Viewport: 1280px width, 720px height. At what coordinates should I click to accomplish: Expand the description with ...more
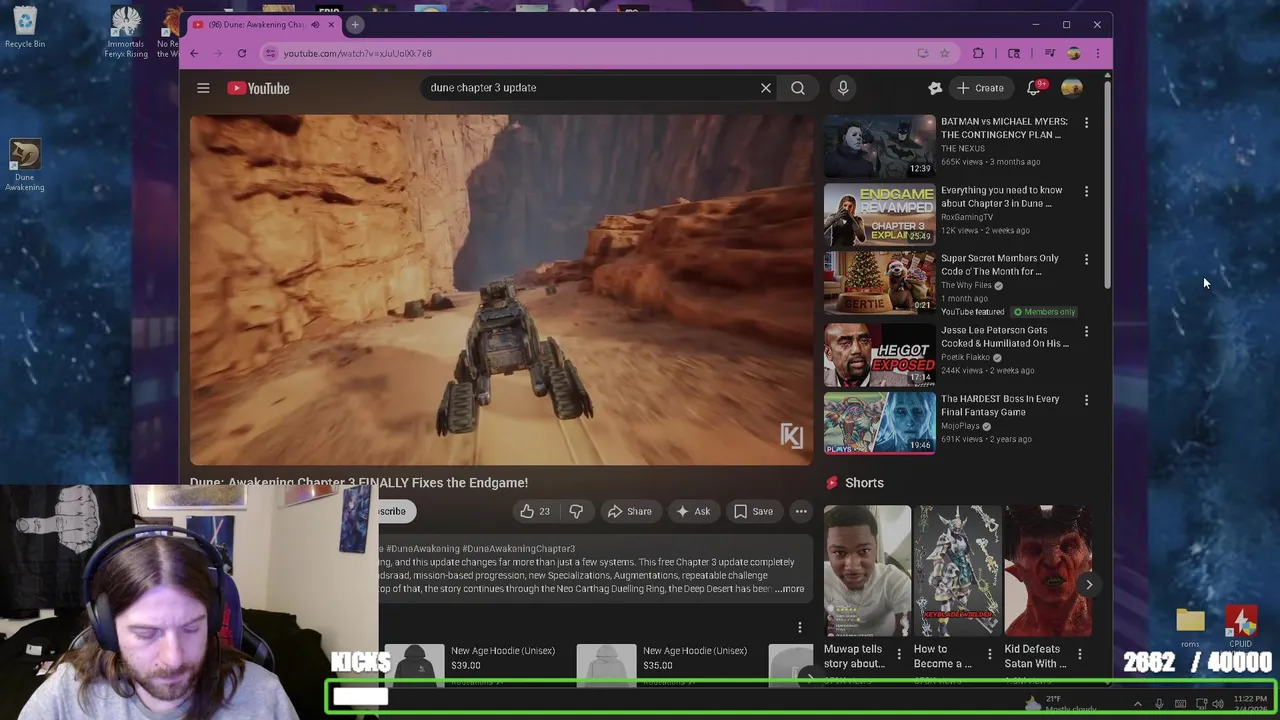789,589
